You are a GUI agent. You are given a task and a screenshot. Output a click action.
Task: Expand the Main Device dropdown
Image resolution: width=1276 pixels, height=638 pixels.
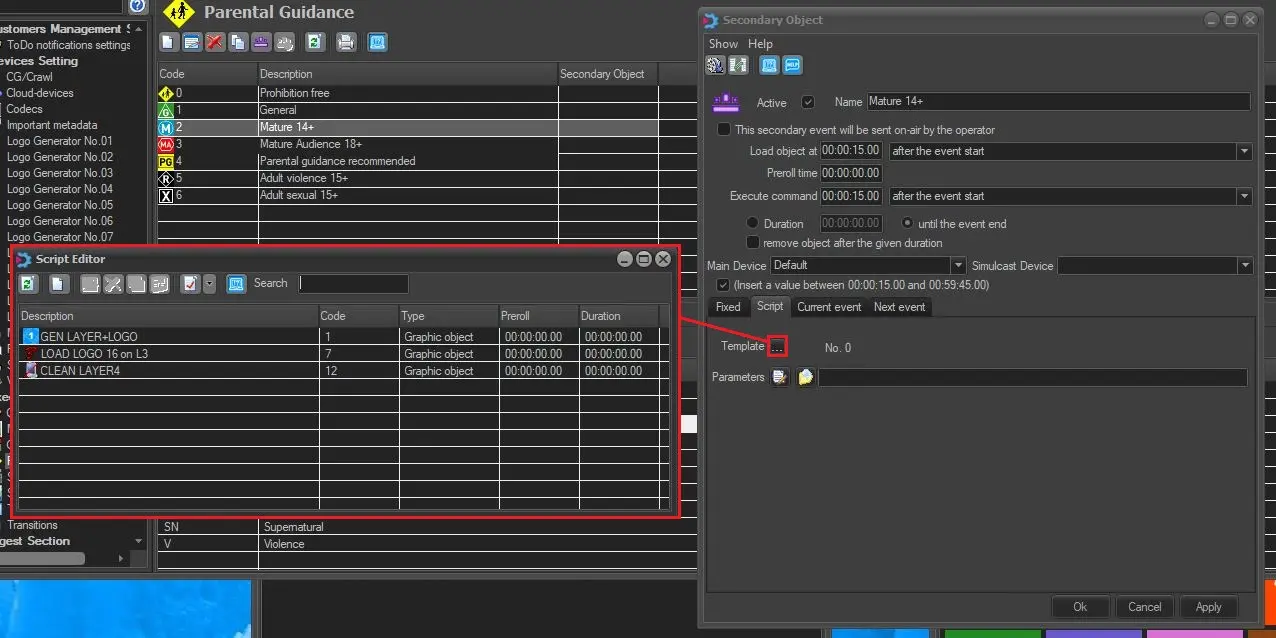958,266
